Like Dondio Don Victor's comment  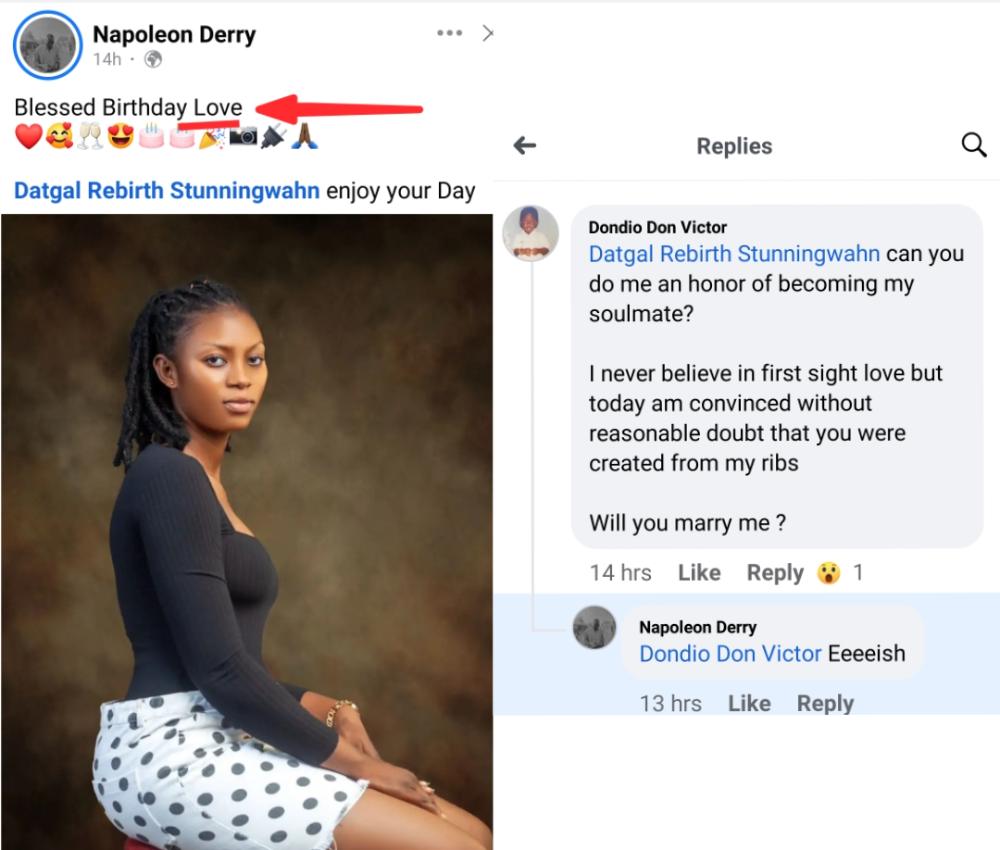[699, 573]
